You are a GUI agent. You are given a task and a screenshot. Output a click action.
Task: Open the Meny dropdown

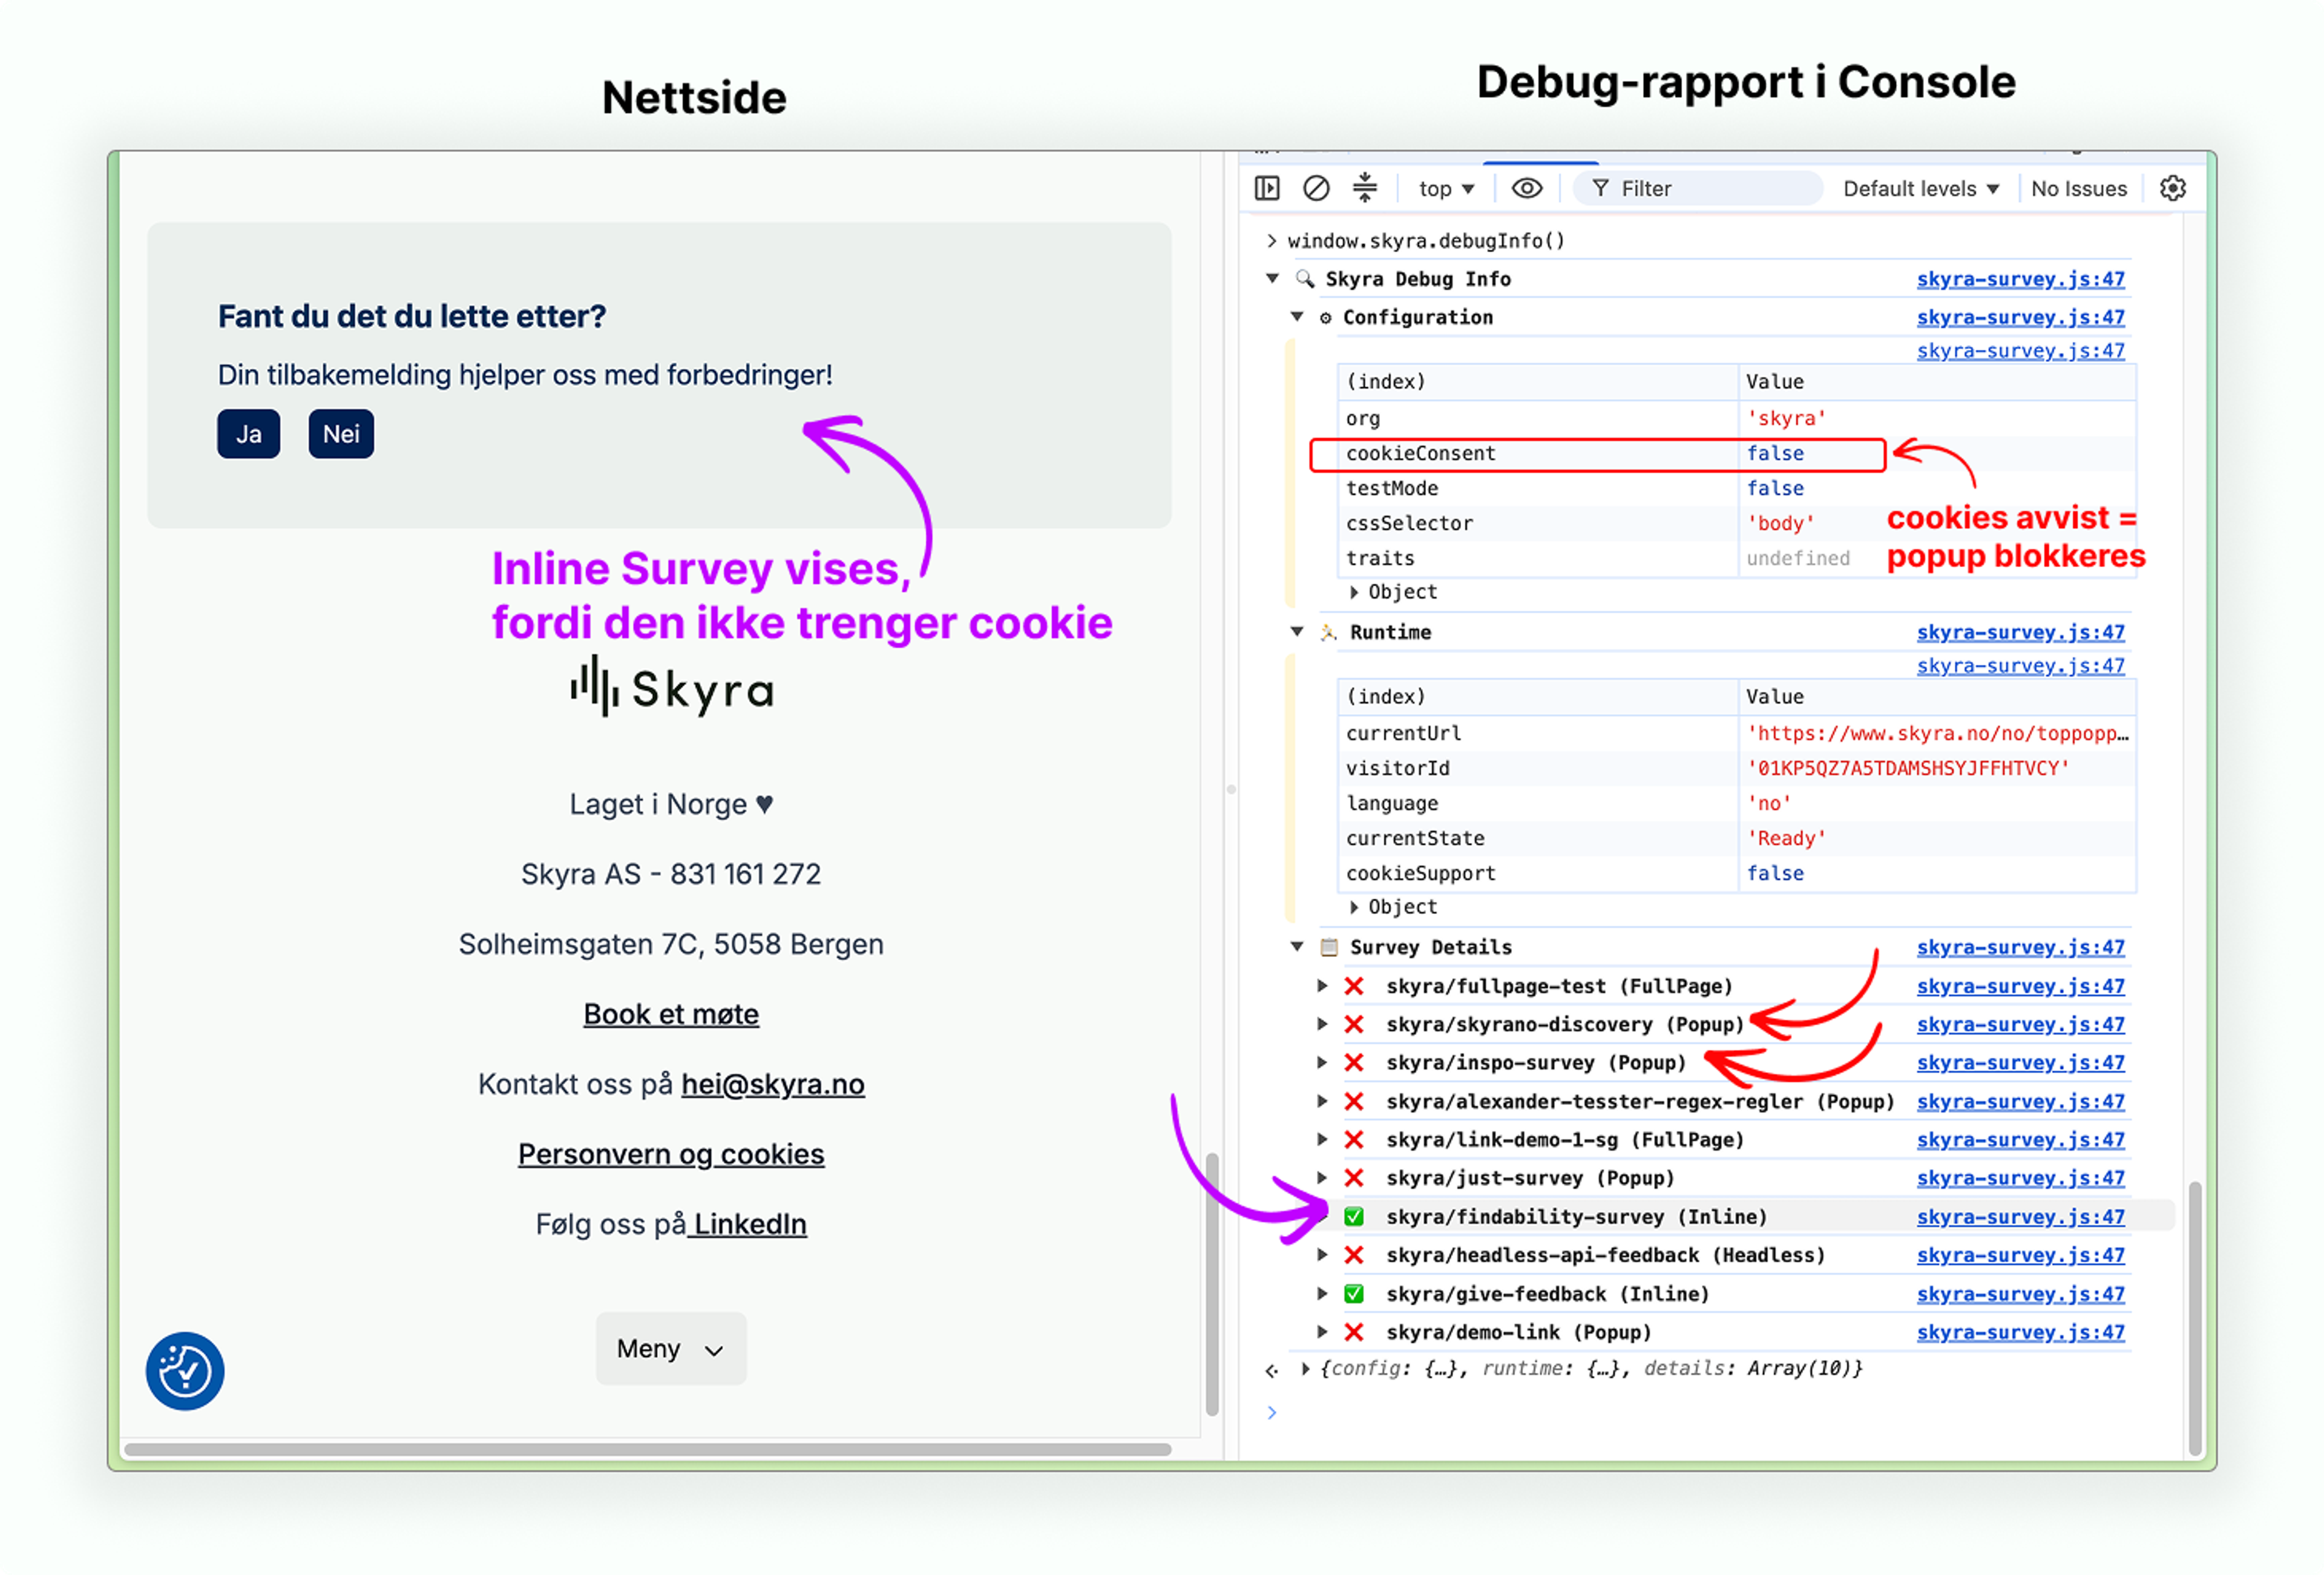tap(671, 1348)
